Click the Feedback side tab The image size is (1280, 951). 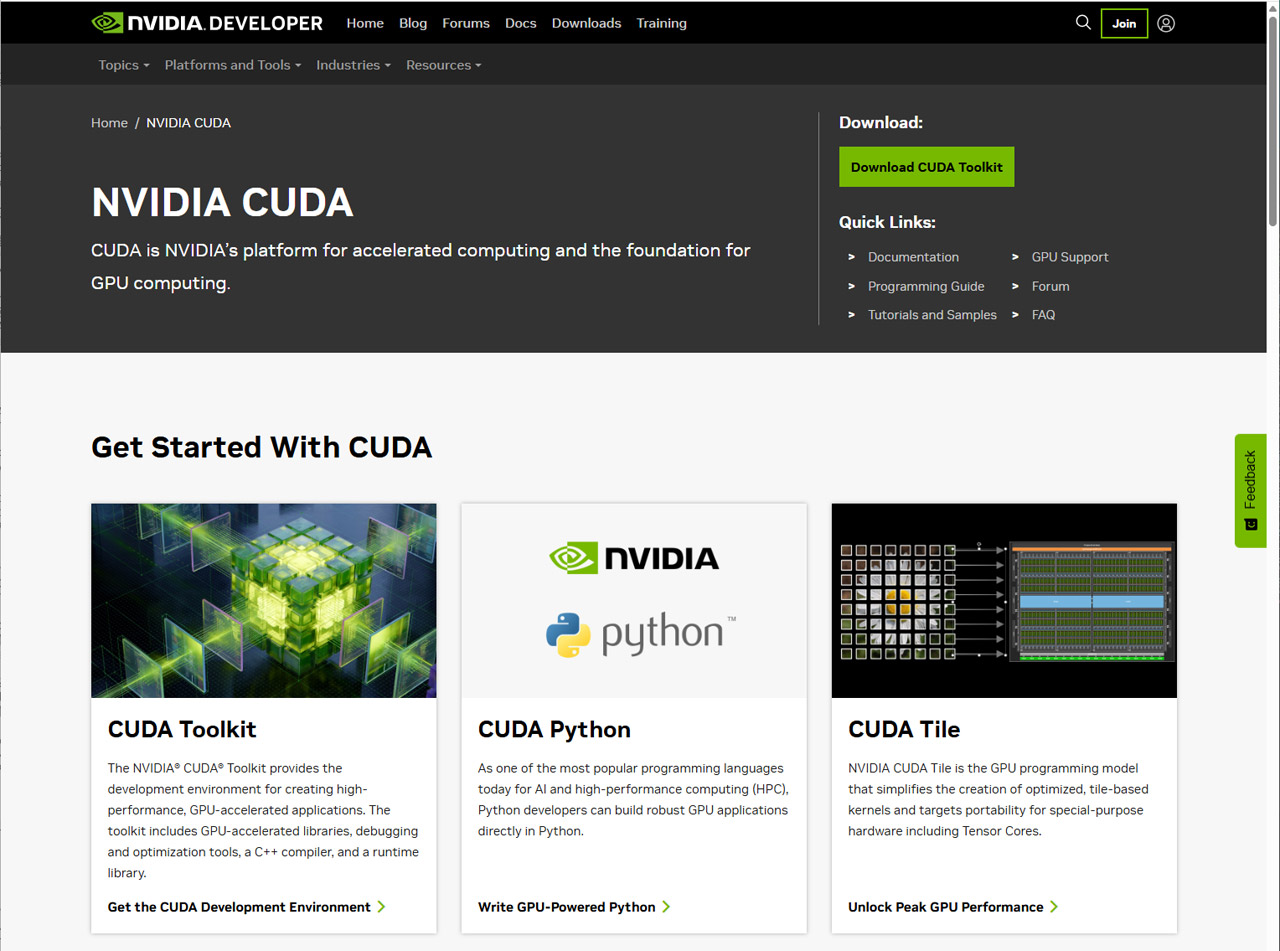[1250, 490]
